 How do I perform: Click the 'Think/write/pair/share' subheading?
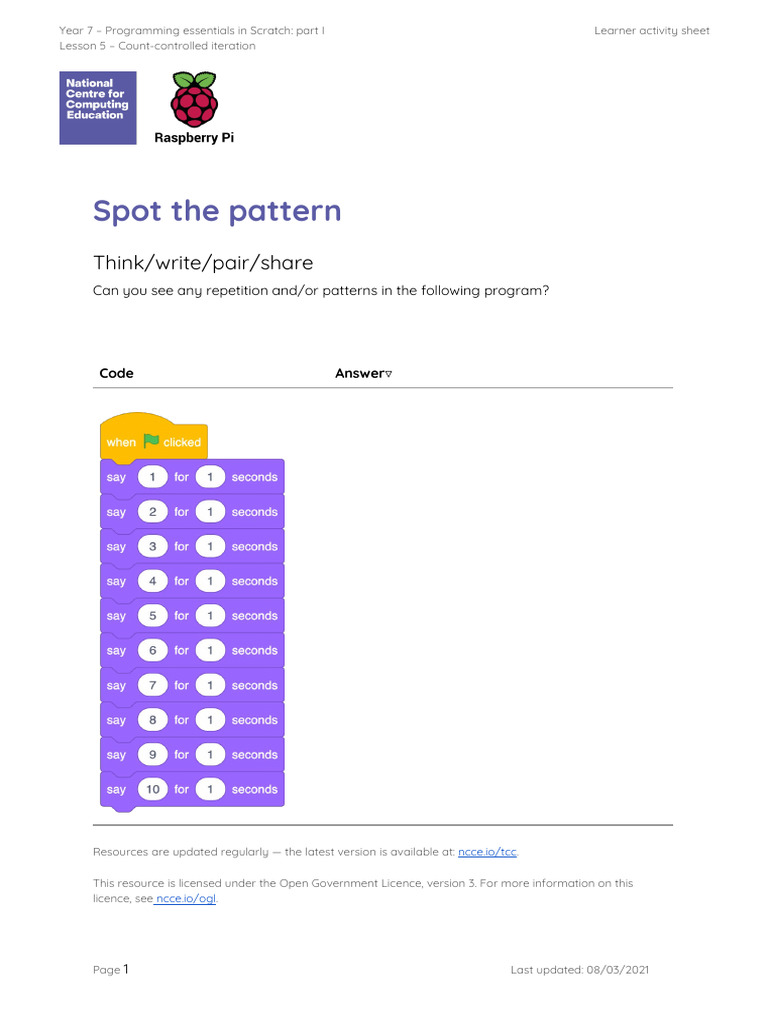[x=203, y=263]
